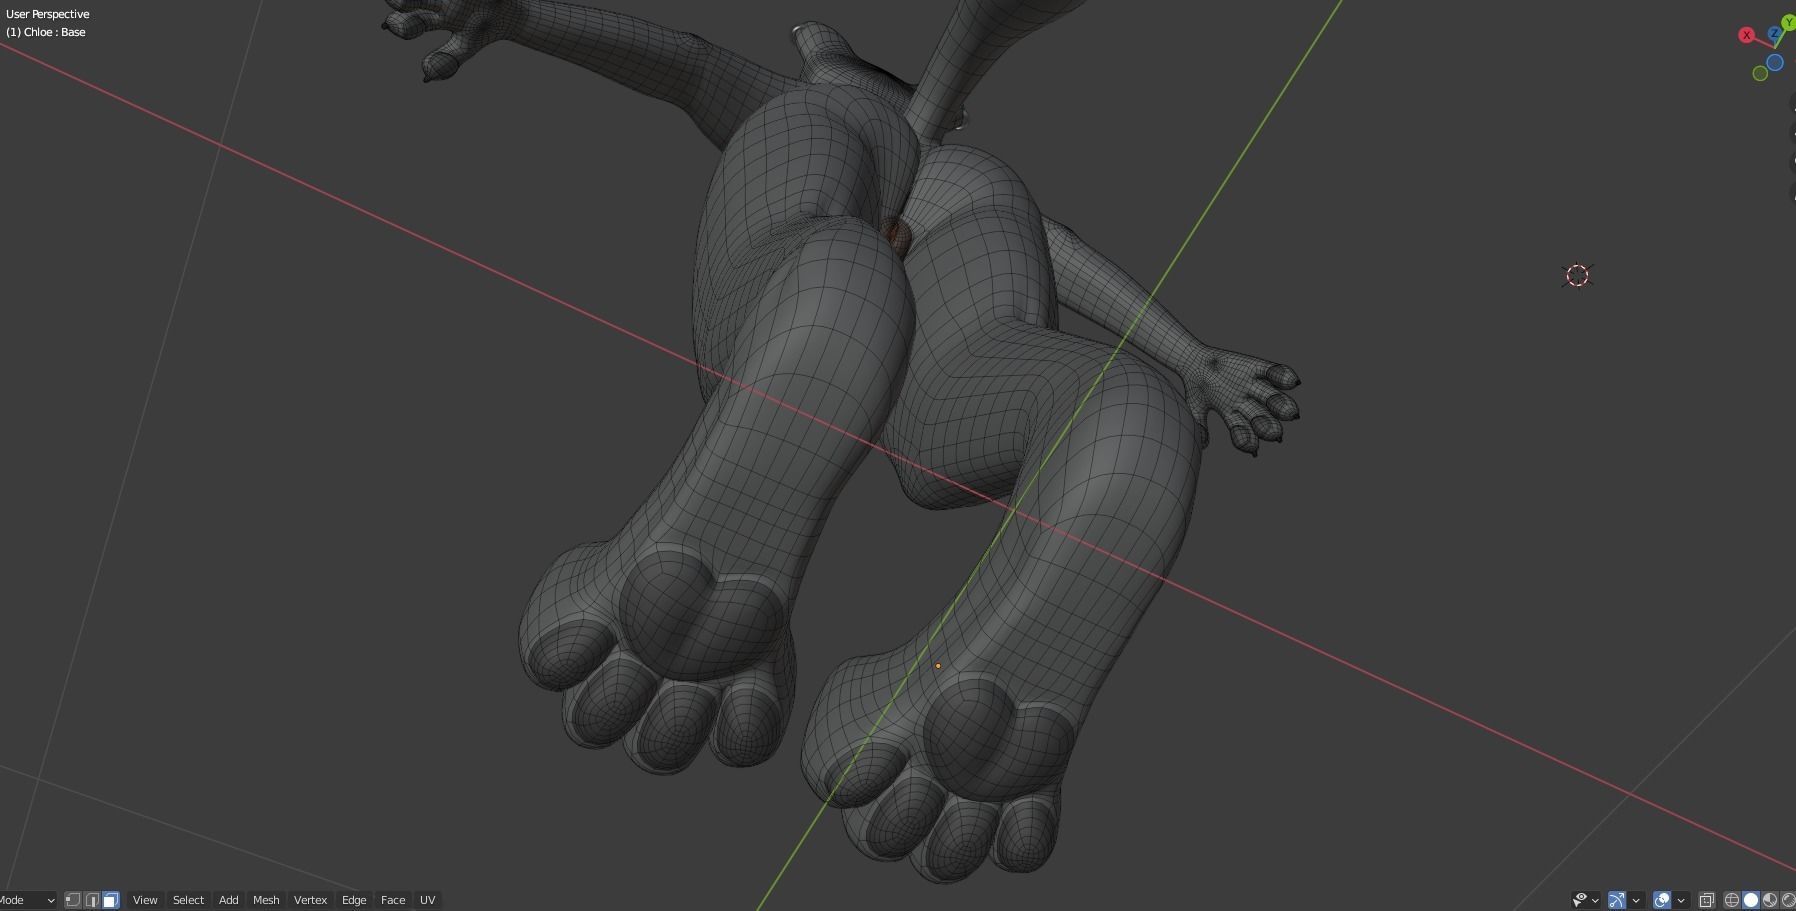This screenshot has width=1796, height=911.
Task: Open the Face menu
Action: click(x=393, y=900)
